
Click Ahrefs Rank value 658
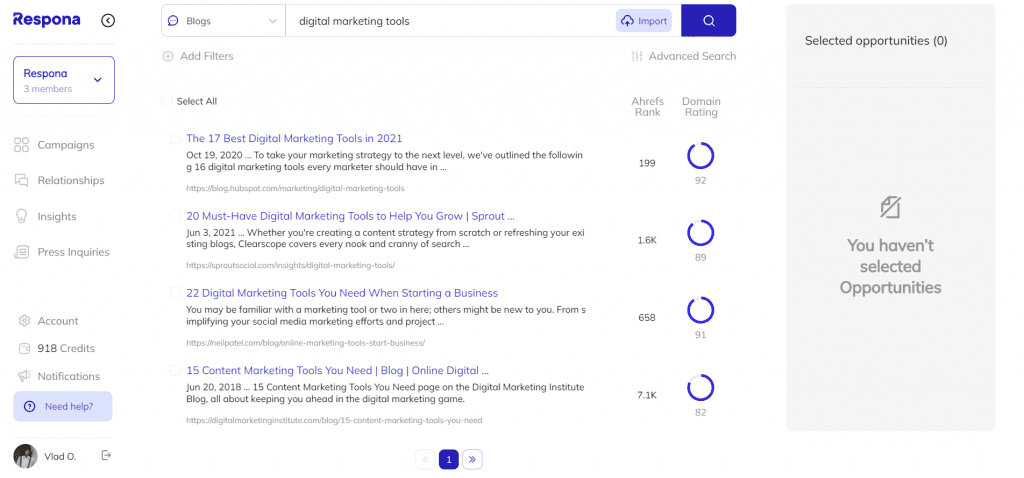pos(647,317)
